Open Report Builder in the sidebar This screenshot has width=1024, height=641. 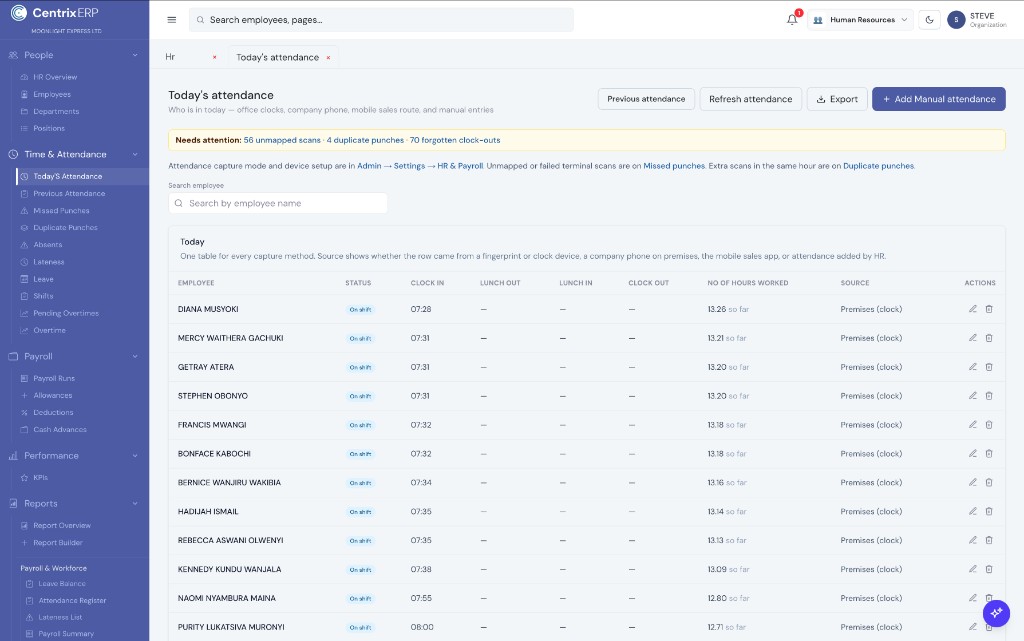click(58, 543)
